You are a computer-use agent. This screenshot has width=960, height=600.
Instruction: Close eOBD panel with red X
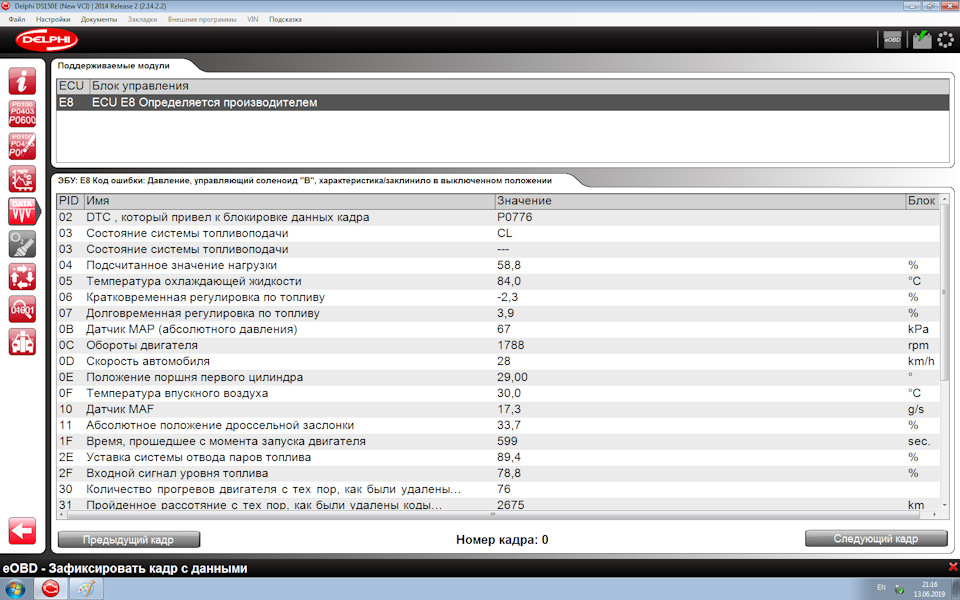click(x=953, y=567)
